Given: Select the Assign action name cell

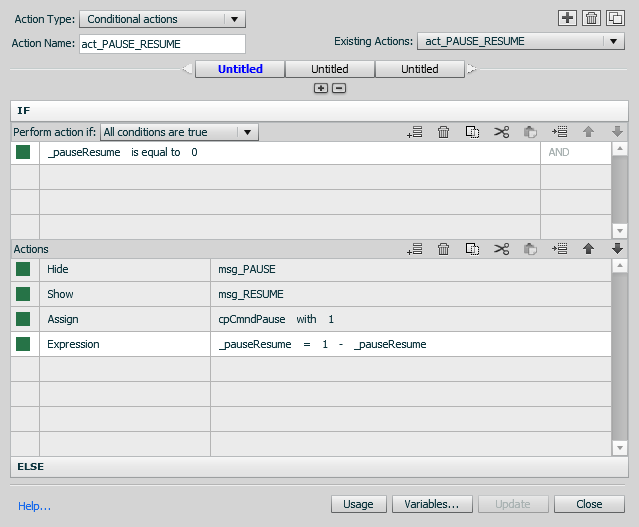Looking at the screenshot, I should [x=125, y=319].
